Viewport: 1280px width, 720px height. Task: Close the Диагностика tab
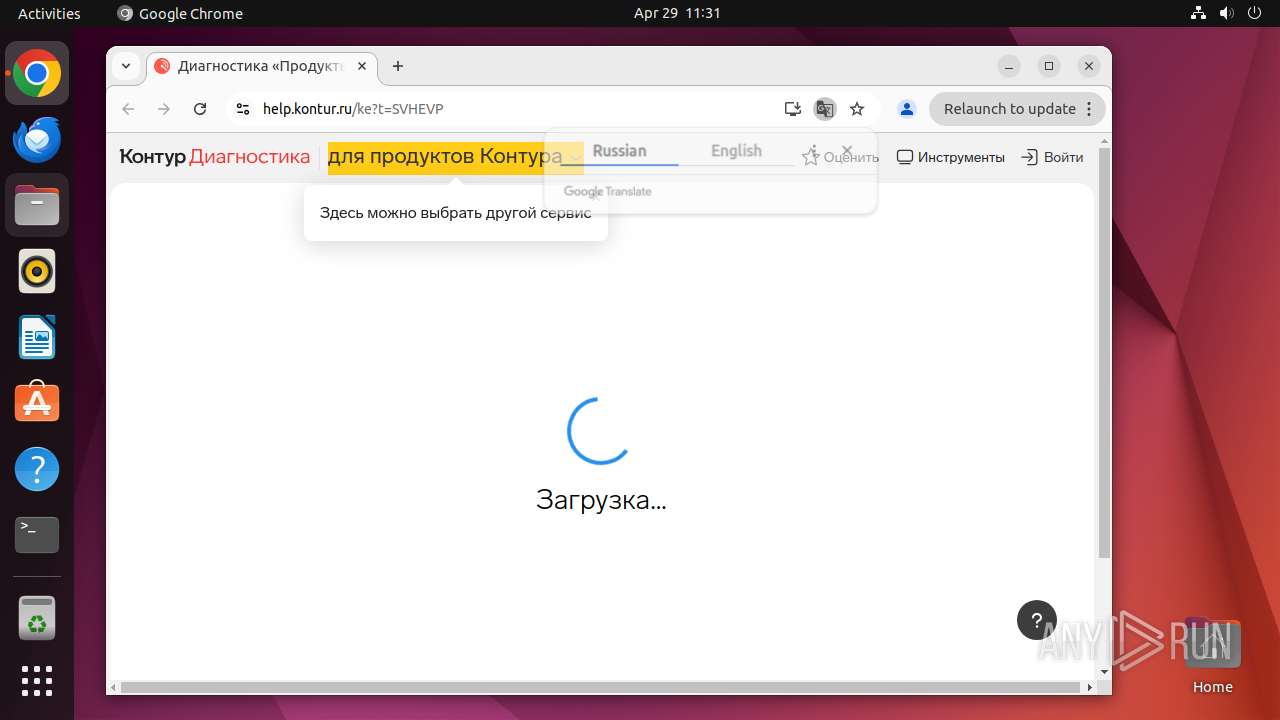click(362, 66)
